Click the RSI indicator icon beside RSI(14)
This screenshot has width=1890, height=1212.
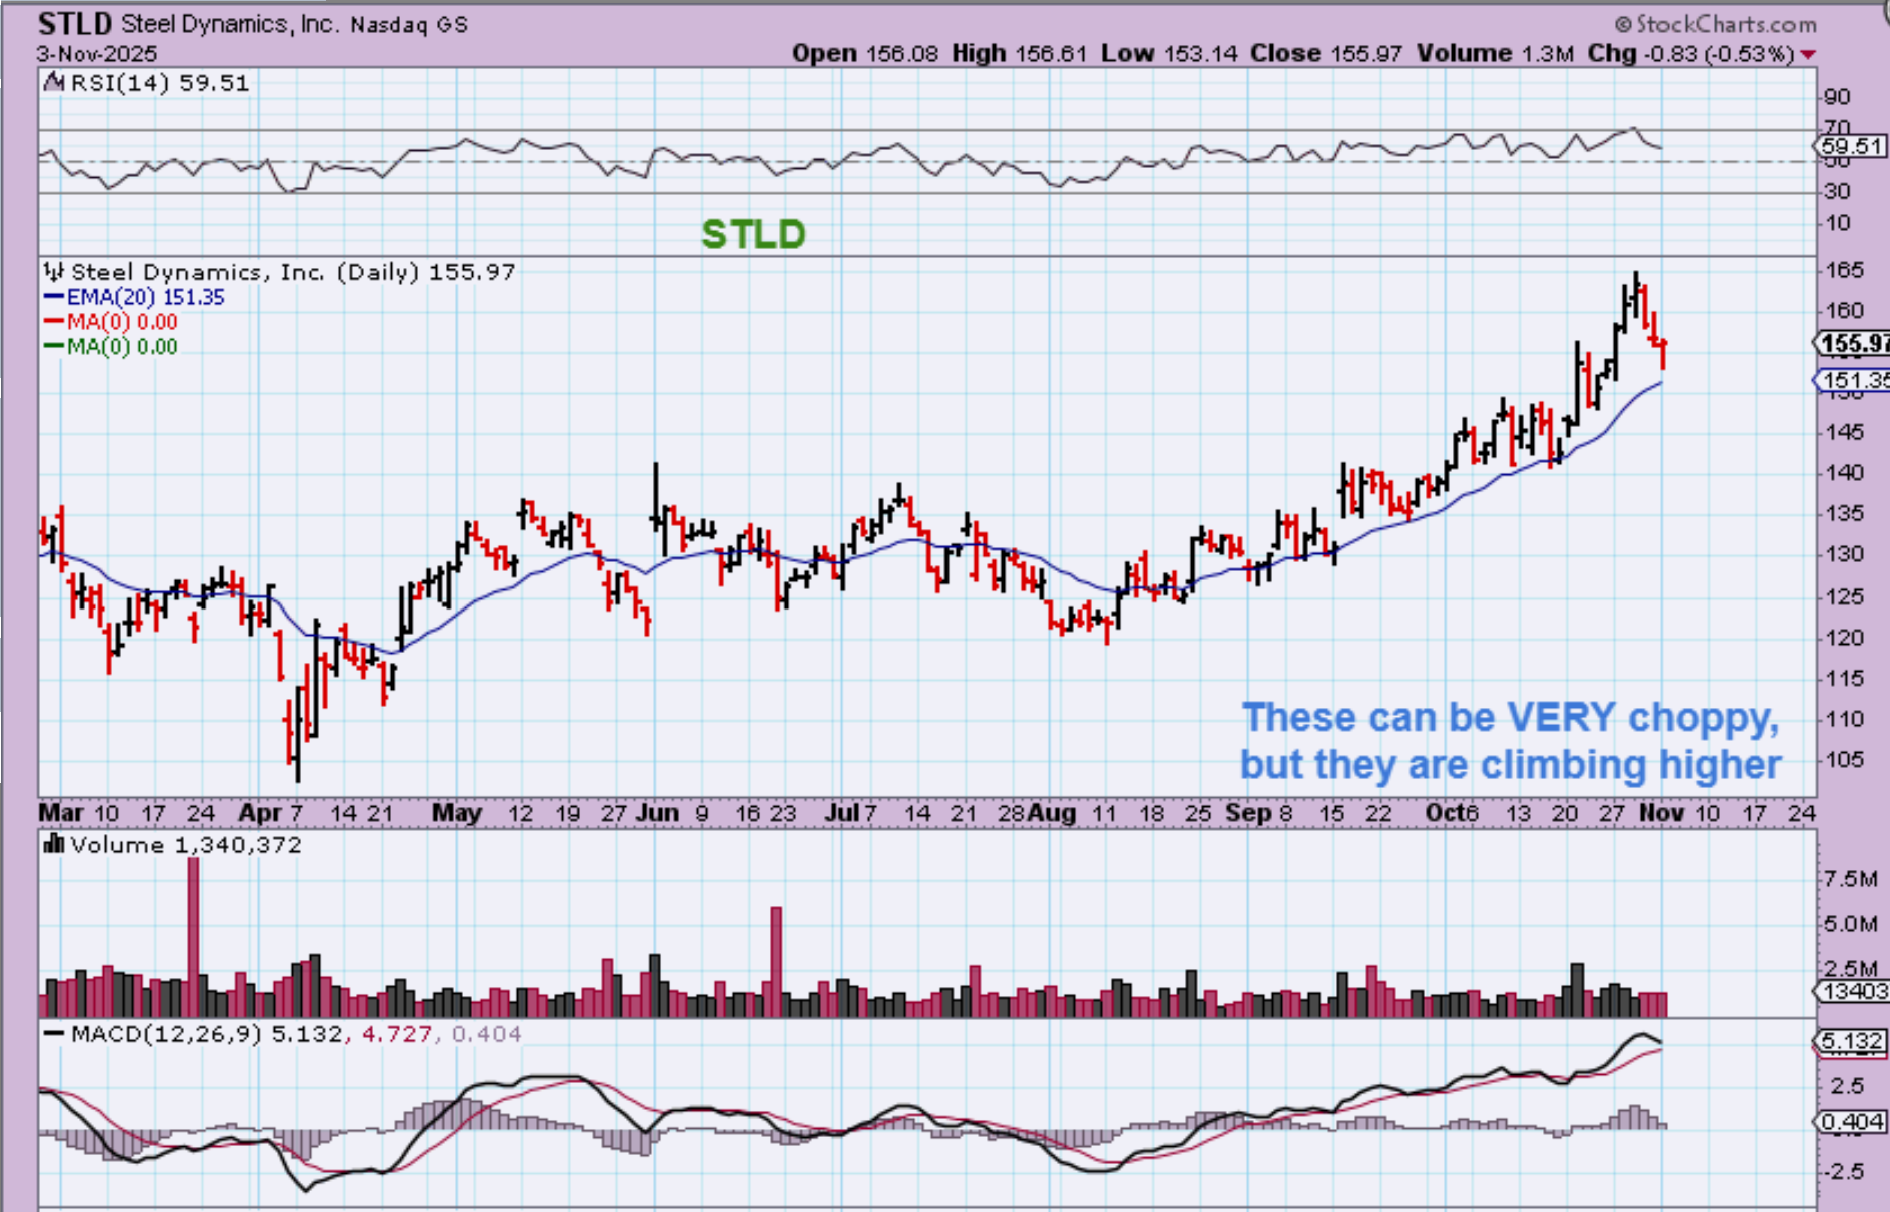(x=55, y=83)
